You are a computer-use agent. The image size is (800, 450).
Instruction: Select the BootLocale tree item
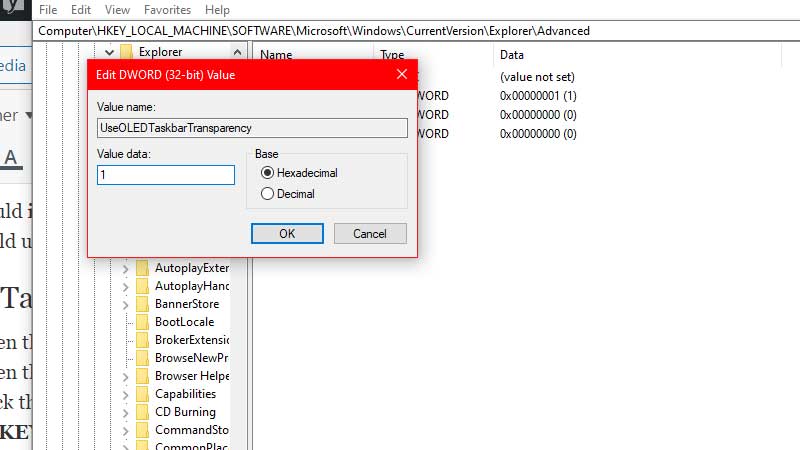(x=185, y=322)
